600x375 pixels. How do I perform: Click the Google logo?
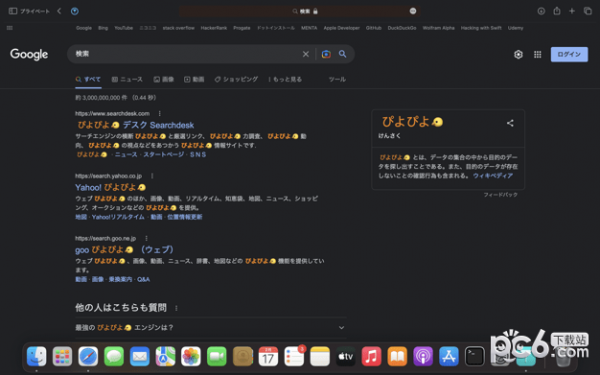[x=29, y=54]
